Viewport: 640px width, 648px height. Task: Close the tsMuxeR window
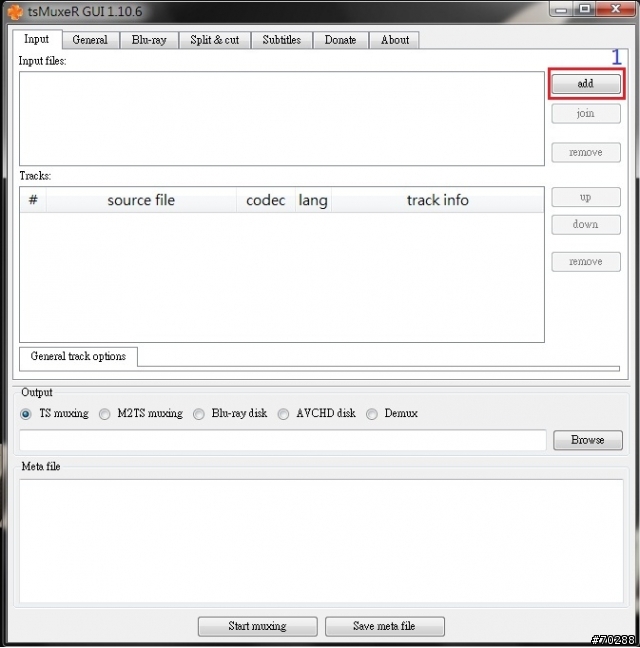616,9
